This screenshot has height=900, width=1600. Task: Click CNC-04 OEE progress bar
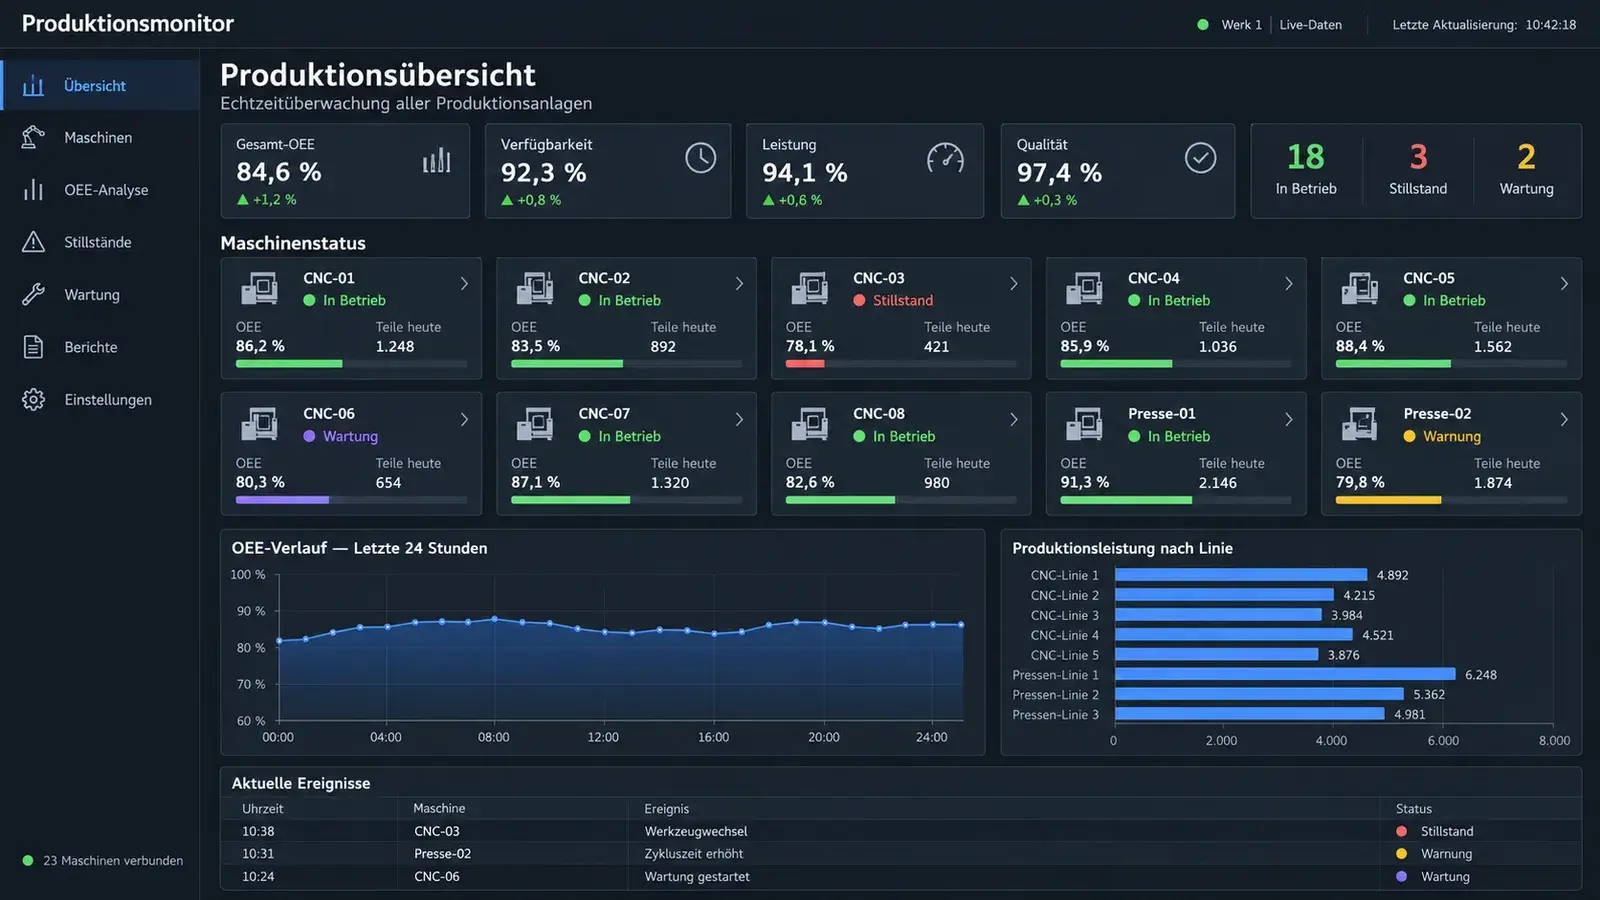(x=1176, y=364)
